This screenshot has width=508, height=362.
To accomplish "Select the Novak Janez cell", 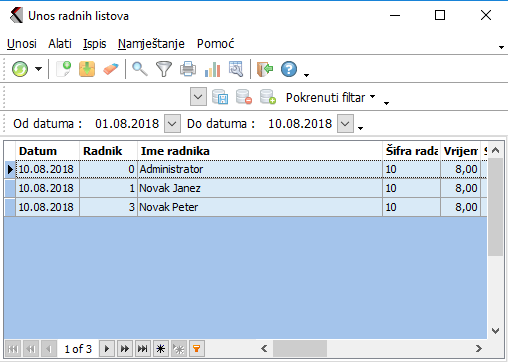I will 260,188.
